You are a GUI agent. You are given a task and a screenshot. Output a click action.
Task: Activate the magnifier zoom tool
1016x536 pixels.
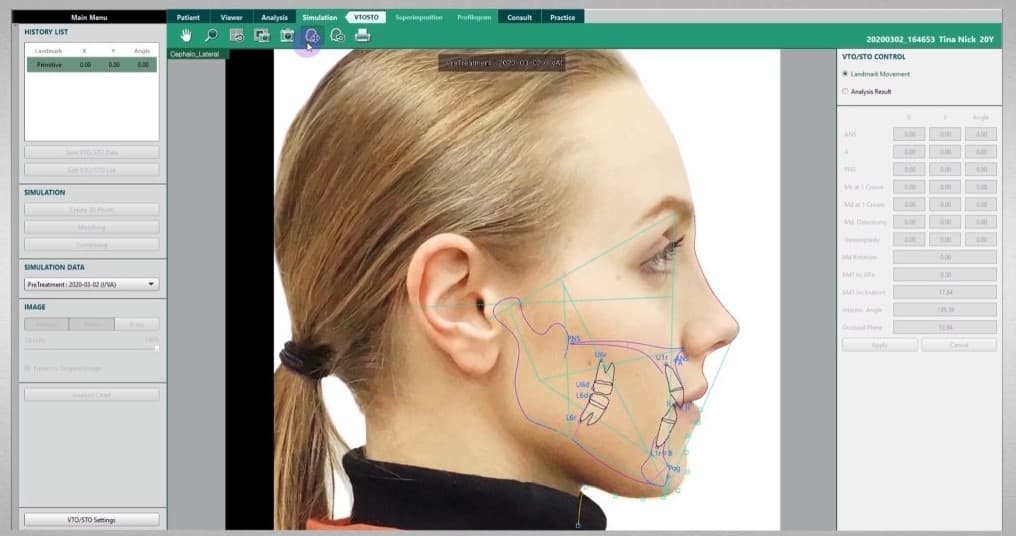point(211,35)
